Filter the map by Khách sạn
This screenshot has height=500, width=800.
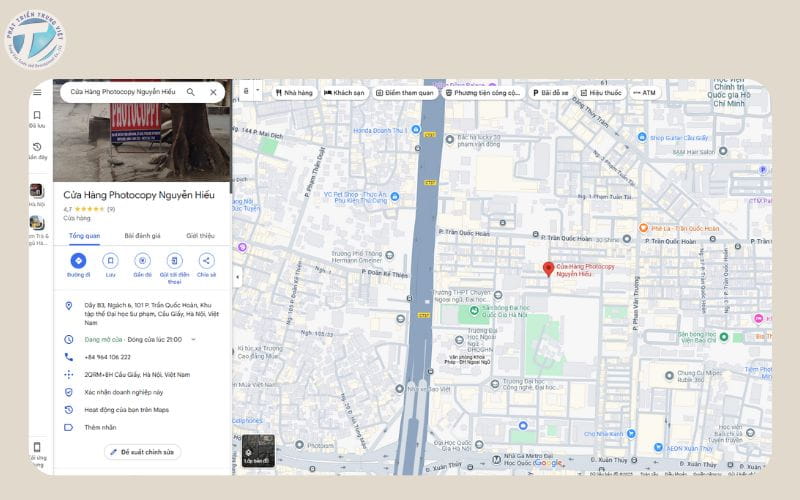(344, 93)
